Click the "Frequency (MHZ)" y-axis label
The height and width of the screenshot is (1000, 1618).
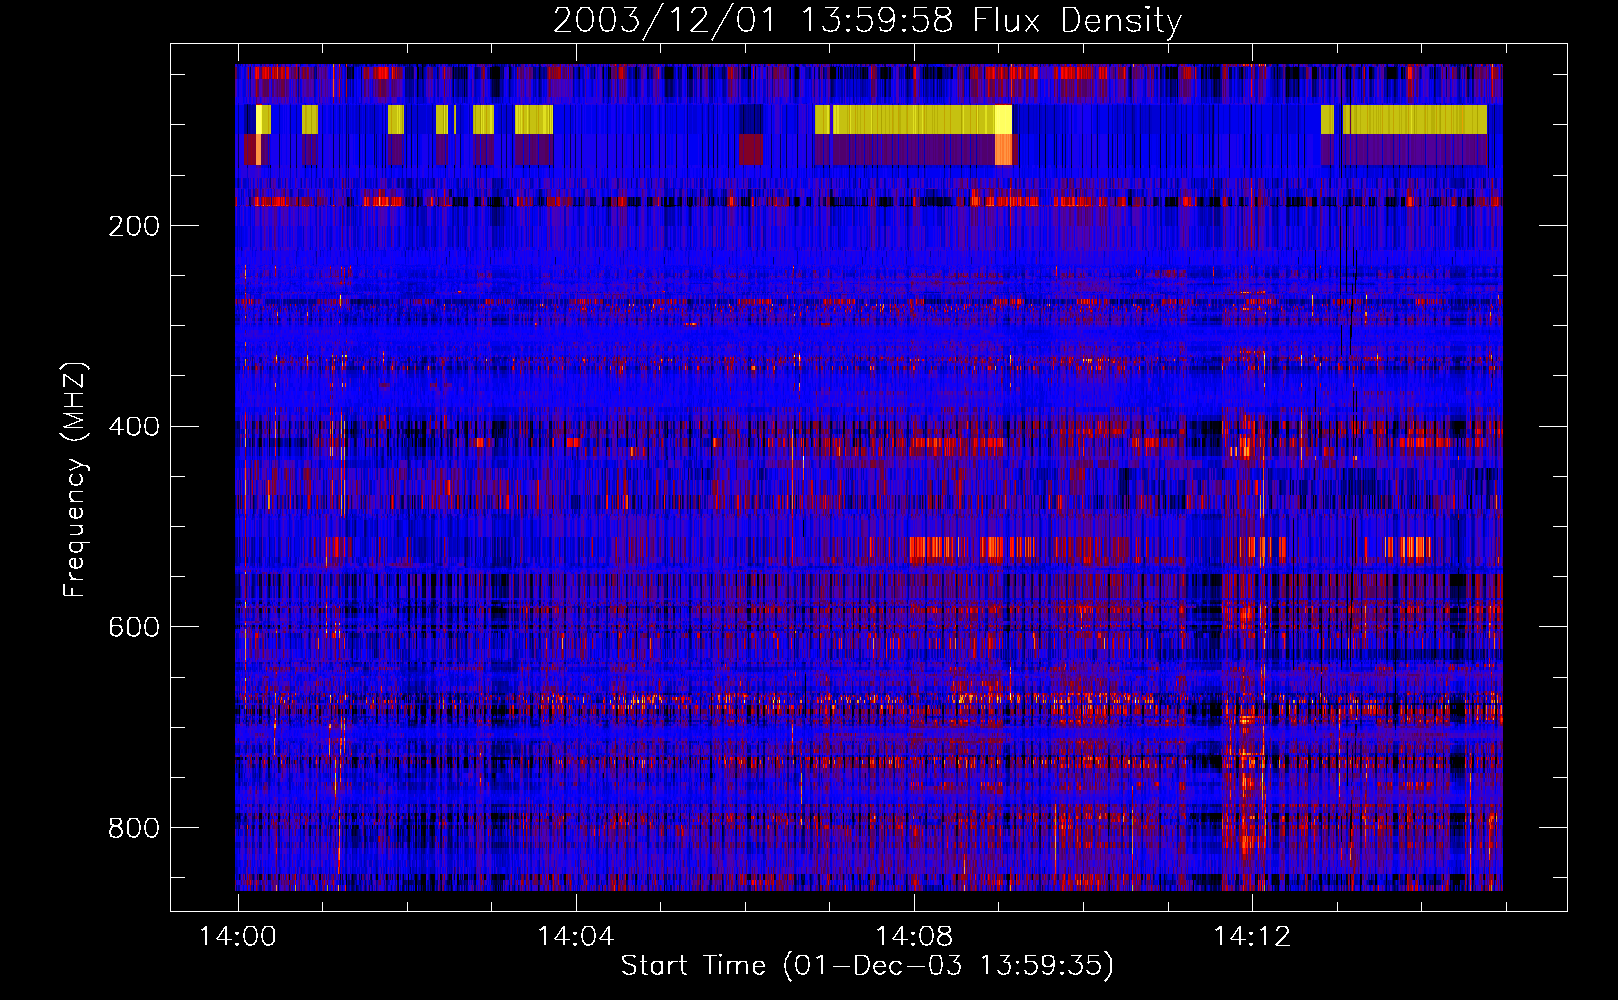point(75,479)
